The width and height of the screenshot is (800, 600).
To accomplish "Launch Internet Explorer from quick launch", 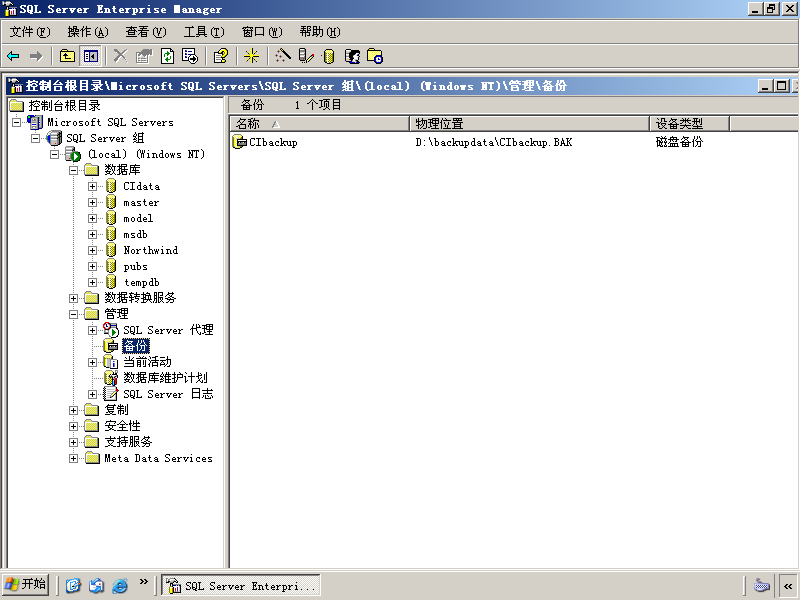I will tap(119, 585).
